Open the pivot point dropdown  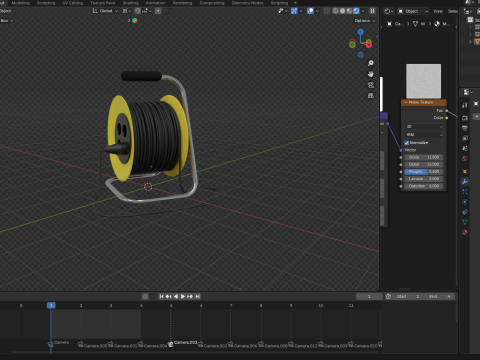(126, 11)
